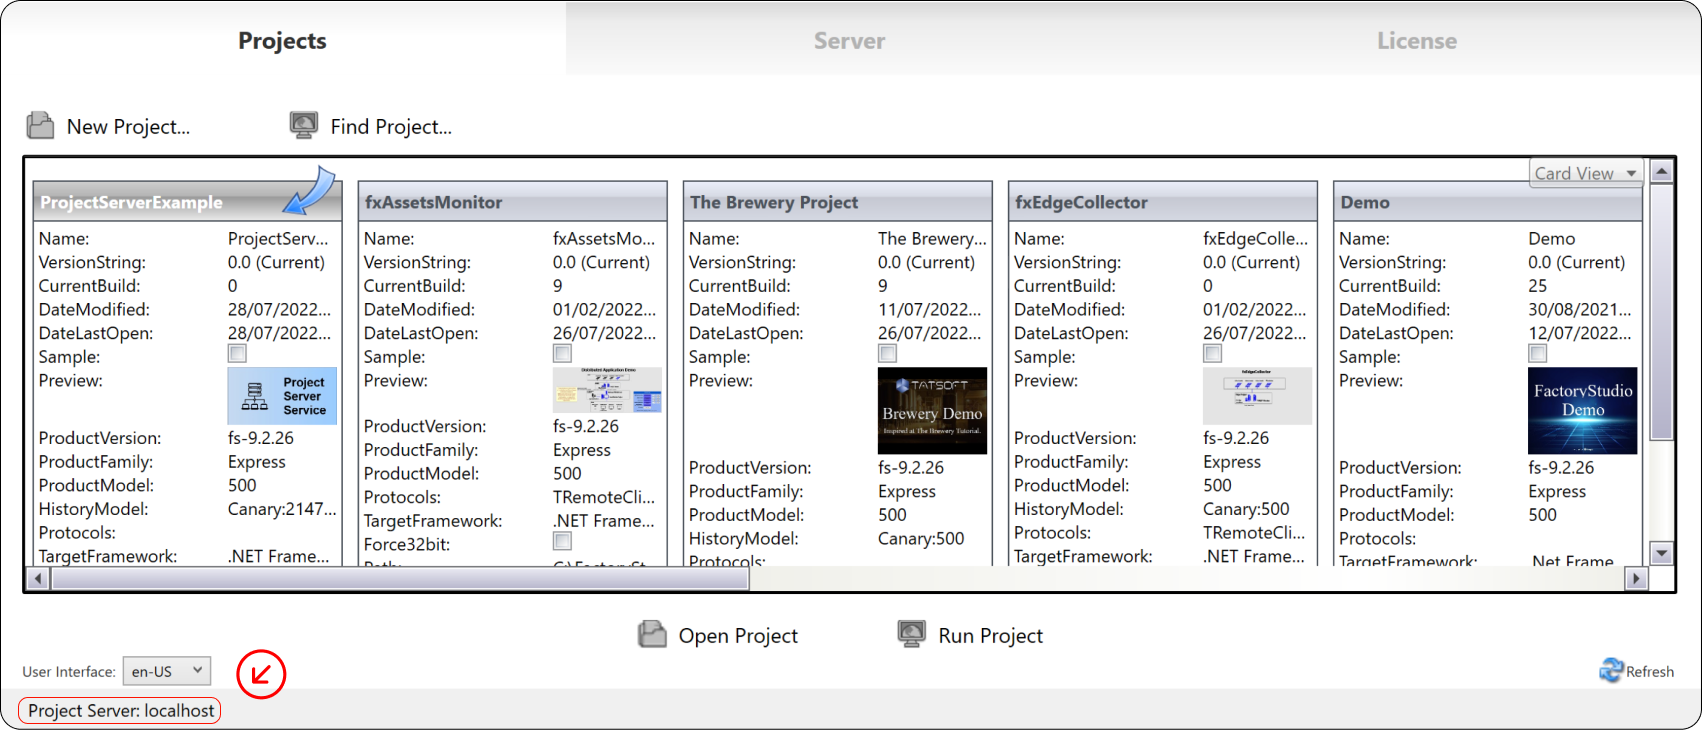
Task: Switch to the Projects tab
Action: [282, 40]
